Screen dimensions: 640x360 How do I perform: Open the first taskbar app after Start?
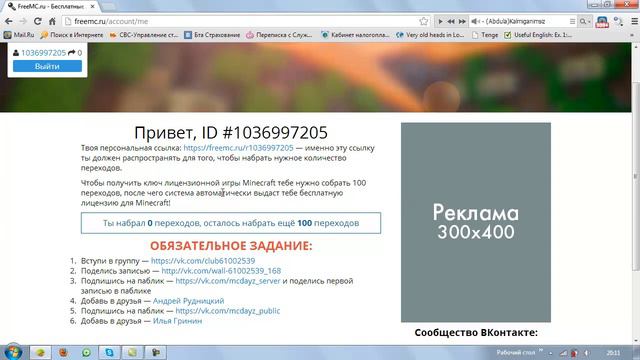point(40,352)
